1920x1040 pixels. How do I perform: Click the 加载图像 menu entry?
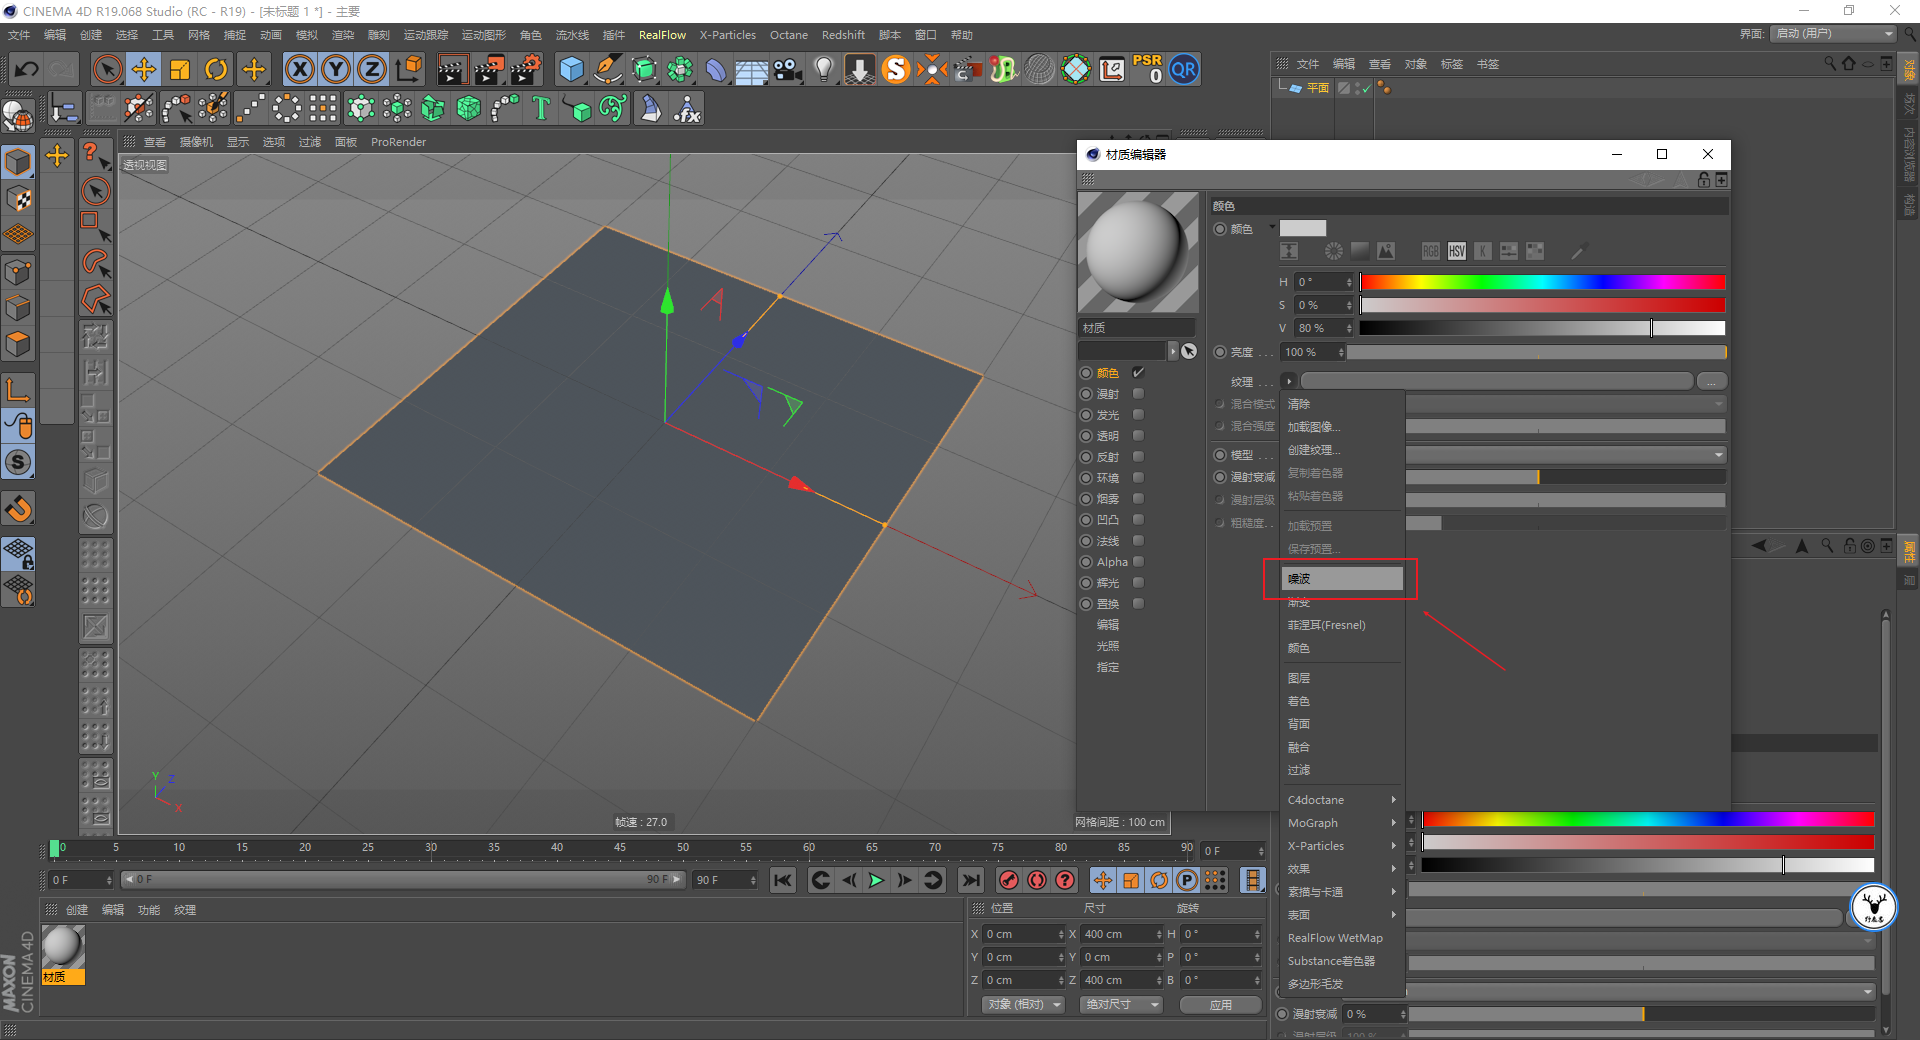click(1313, 427)
